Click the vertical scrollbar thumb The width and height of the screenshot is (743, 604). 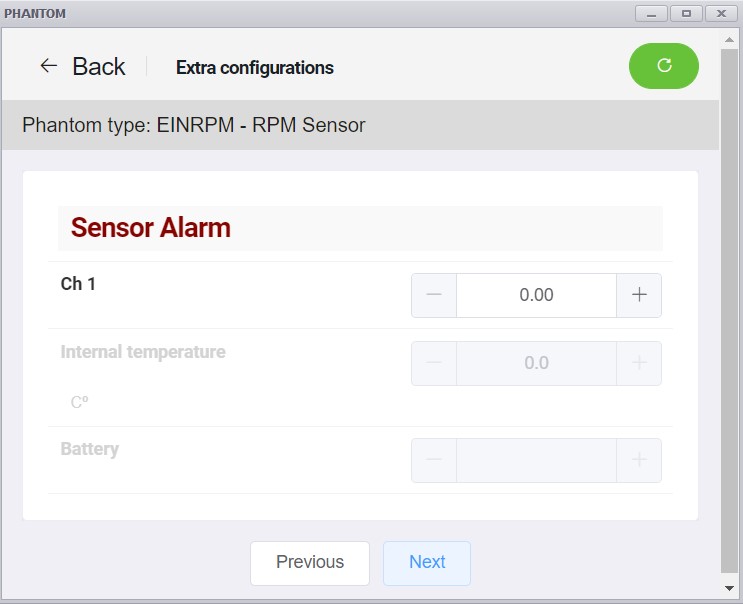[x=730, y=311]
